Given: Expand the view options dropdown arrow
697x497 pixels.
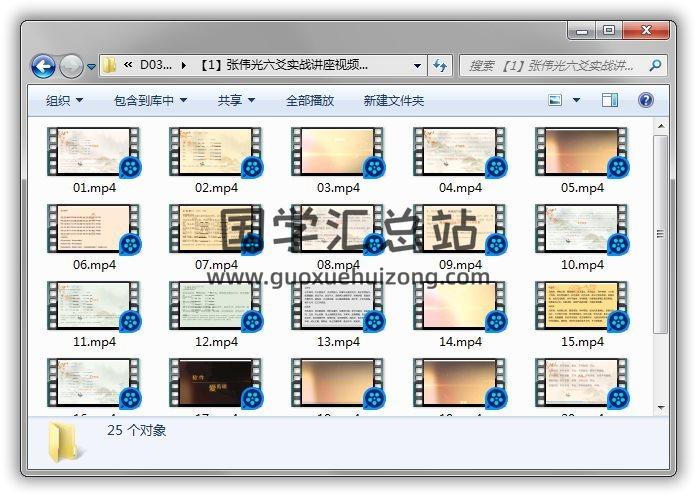Looking at the screenshot, I should 577,100.
